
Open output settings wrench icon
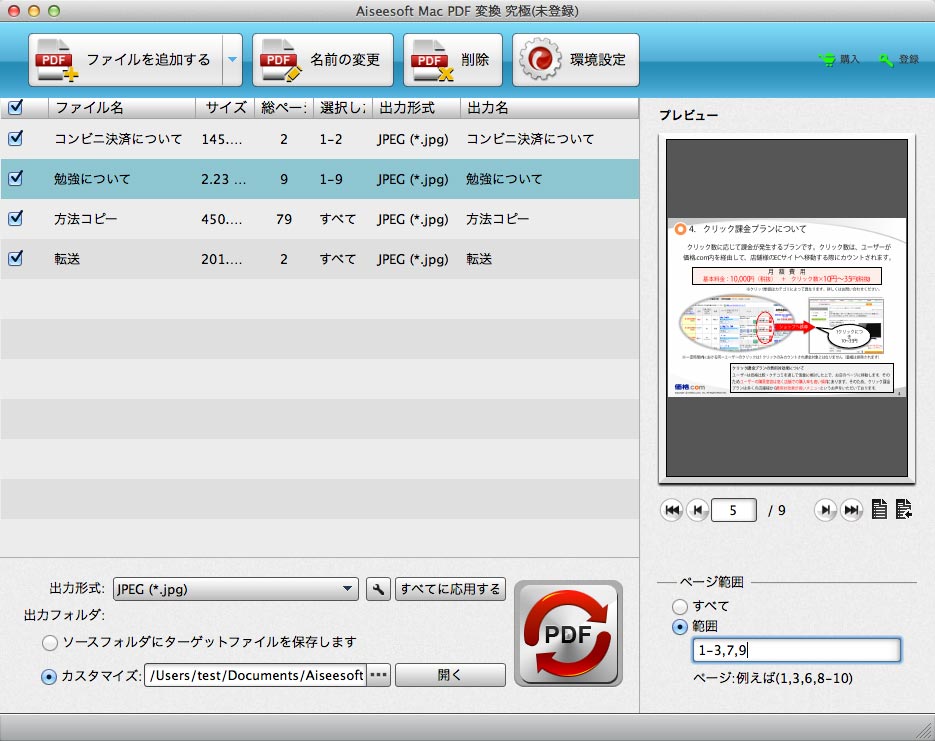[x=378, y=589]
